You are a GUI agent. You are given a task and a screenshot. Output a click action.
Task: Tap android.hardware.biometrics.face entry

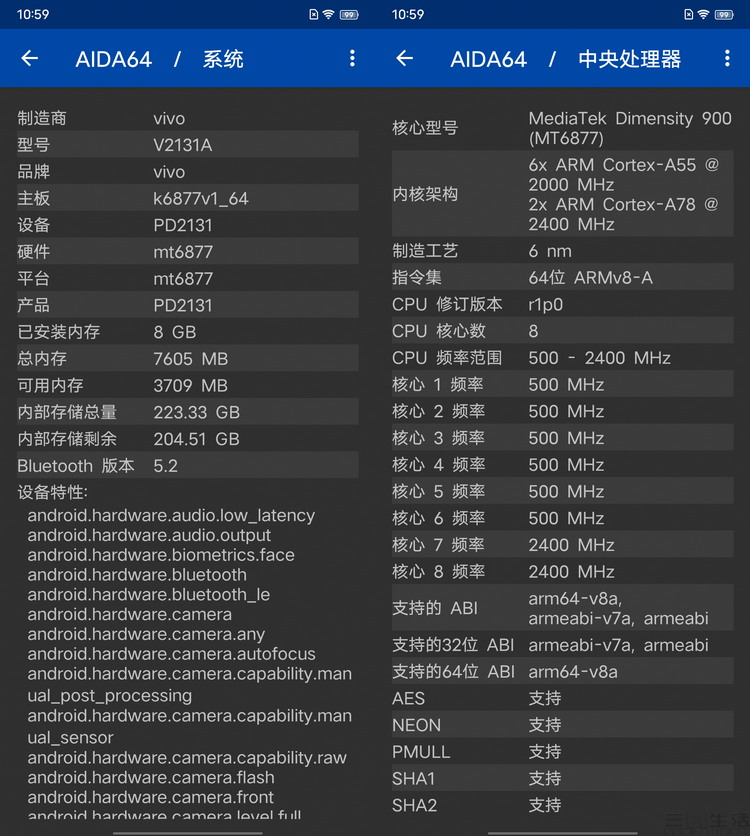coord(161,555)
